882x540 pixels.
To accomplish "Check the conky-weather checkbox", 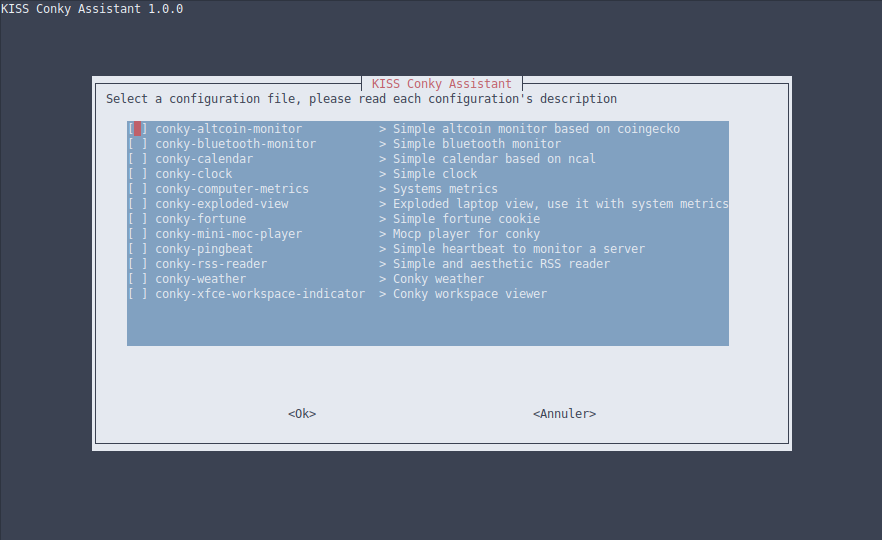I will pos(137,279).
